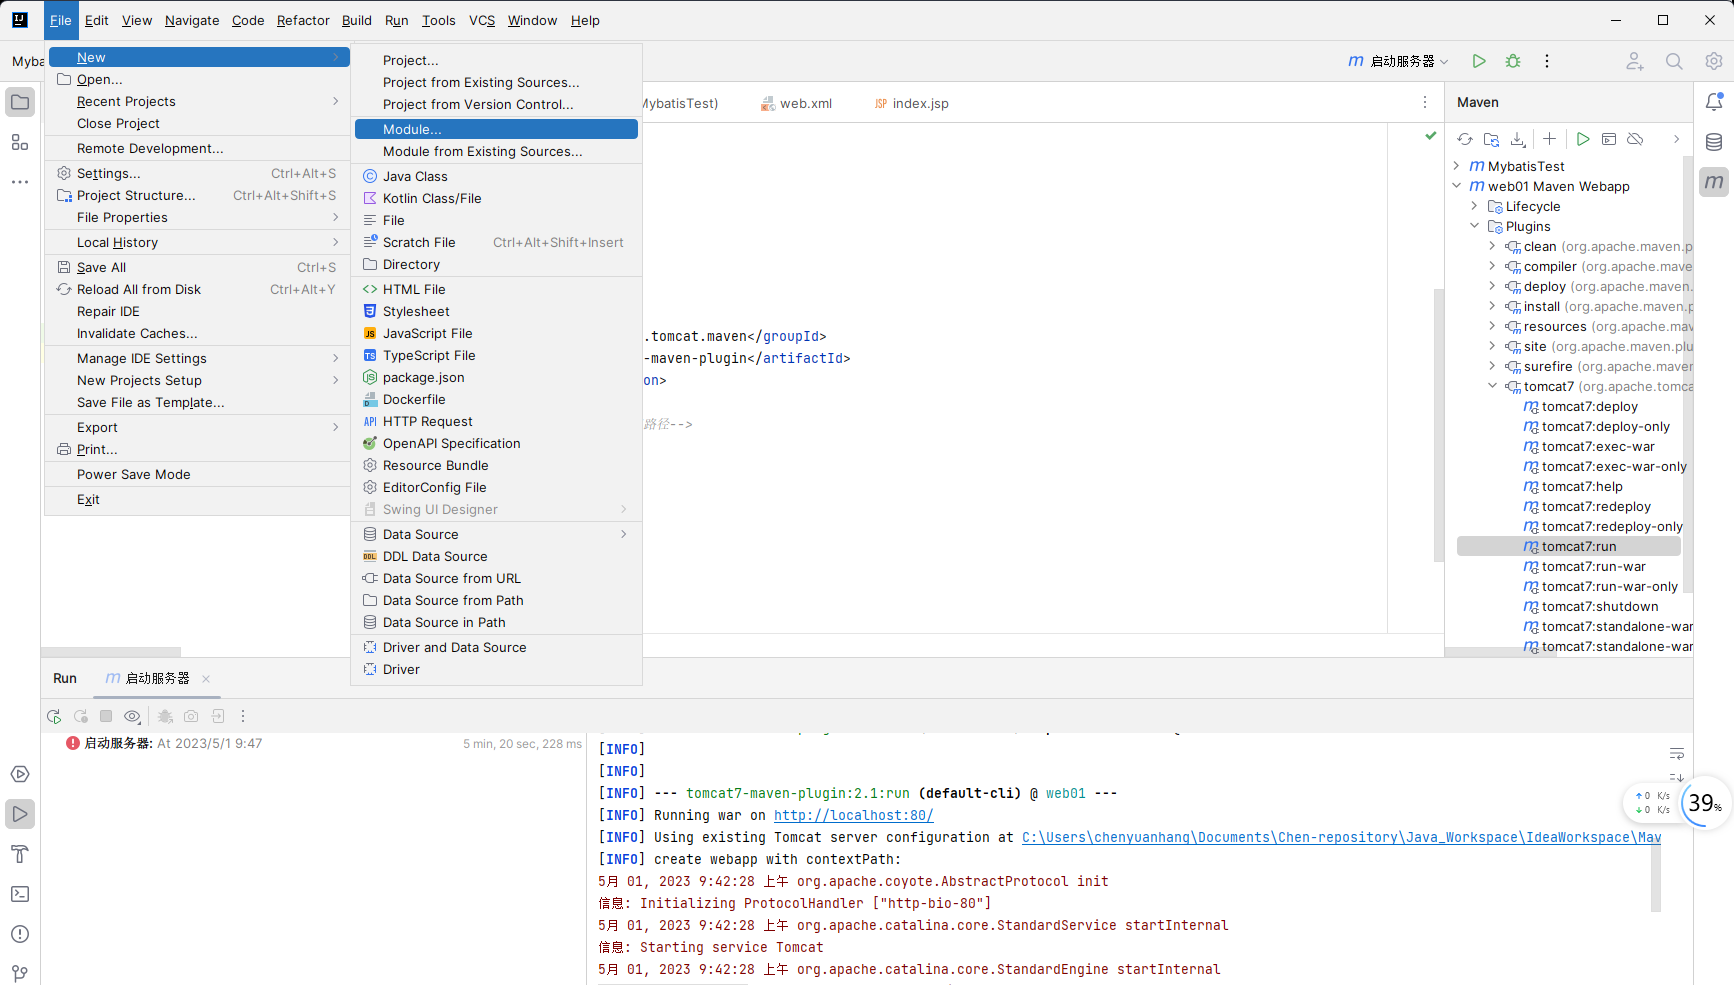The width and height of the screenshot is (1734, 985).
Task: Expand the surefire plugin node
Action: click(x=1493, y=366)
